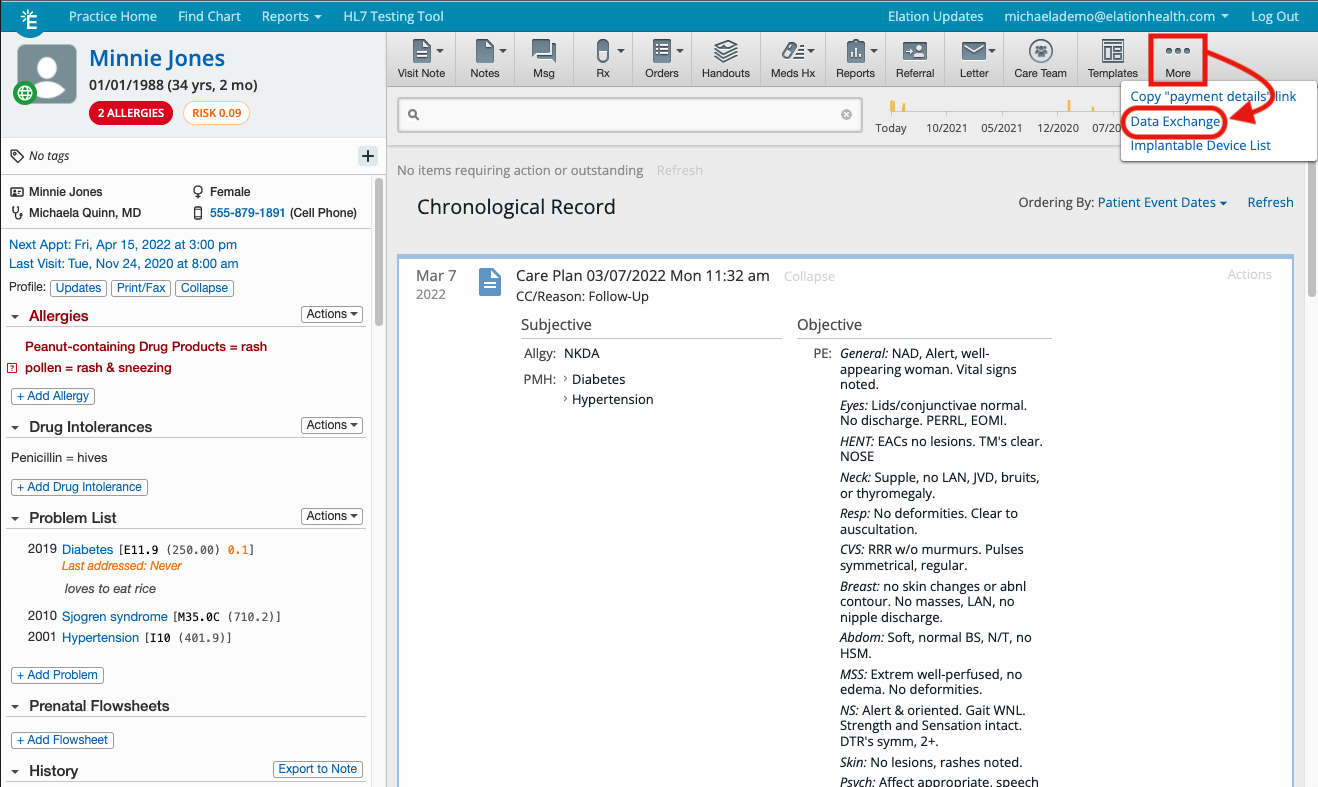Click the 10/2021 timeline marker
Viewport: 1318px width, 787px height.
pyautogui.click(x=946, y=128)
